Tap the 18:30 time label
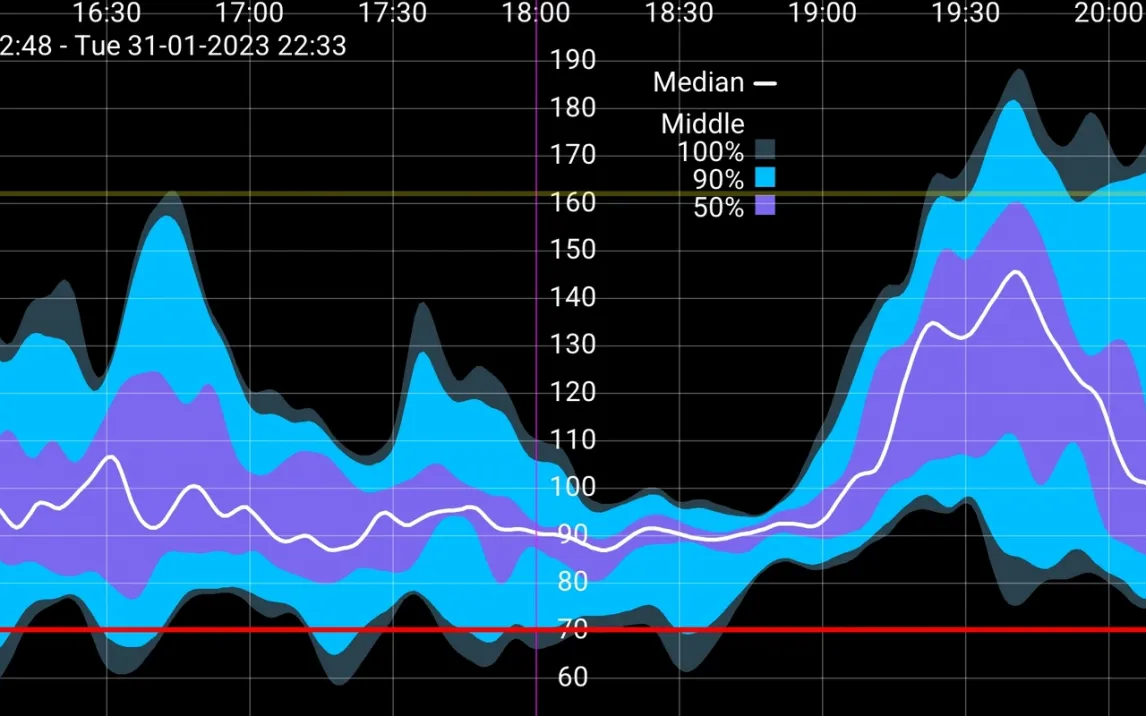The height and width of the screenshot is (716, 1146). click(679, 13)
